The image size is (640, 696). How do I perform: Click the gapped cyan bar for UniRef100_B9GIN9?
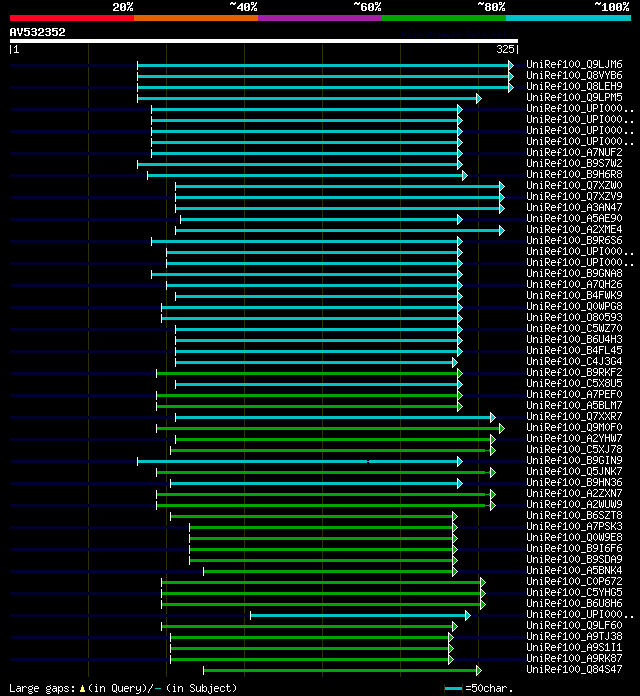point(300,462)
